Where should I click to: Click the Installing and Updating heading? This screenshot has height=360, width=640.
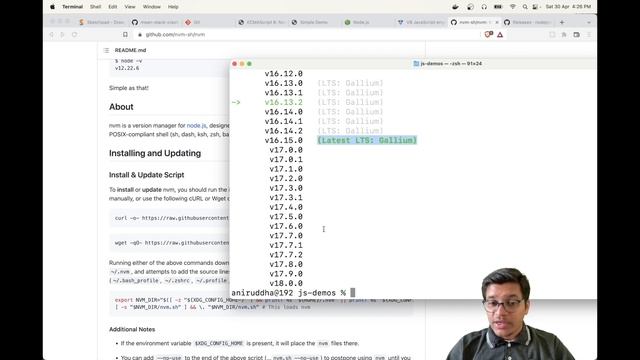click(155, 153)
